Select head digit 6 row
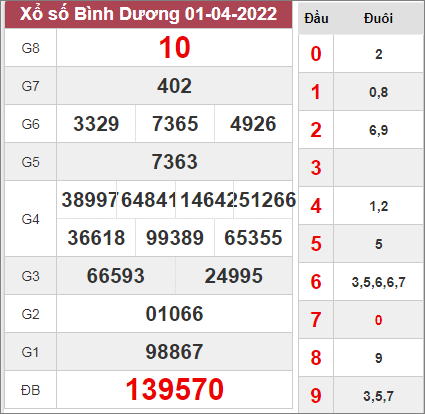The width and height of the screenshot is (425, 414). click(x=361, y=282)
